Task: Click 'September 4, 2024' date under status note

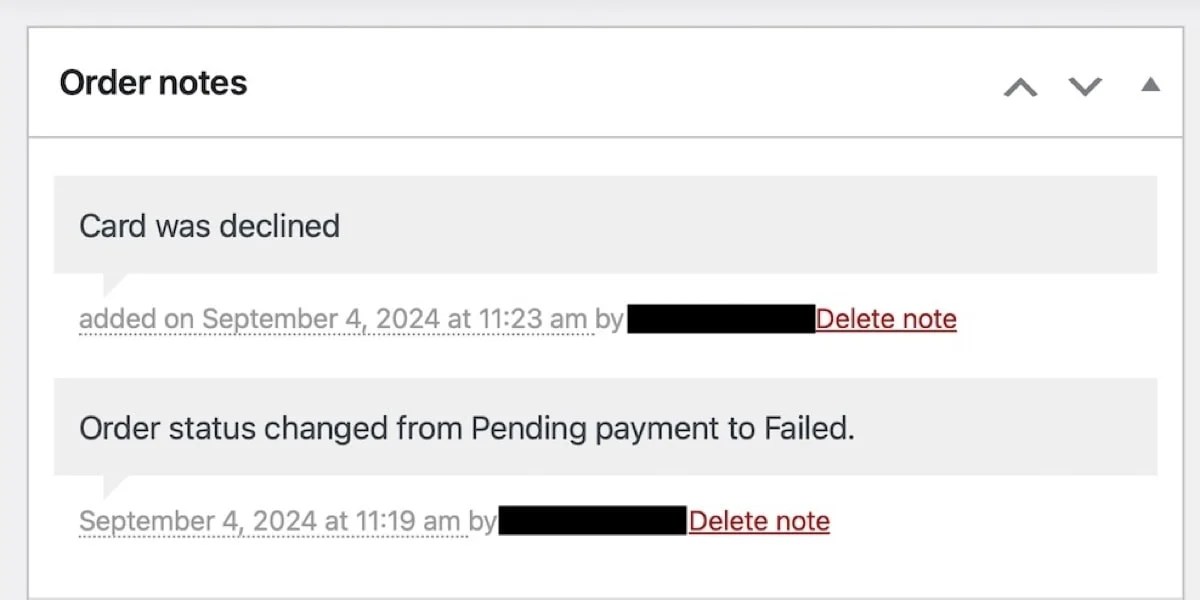Action: (197, 521)
